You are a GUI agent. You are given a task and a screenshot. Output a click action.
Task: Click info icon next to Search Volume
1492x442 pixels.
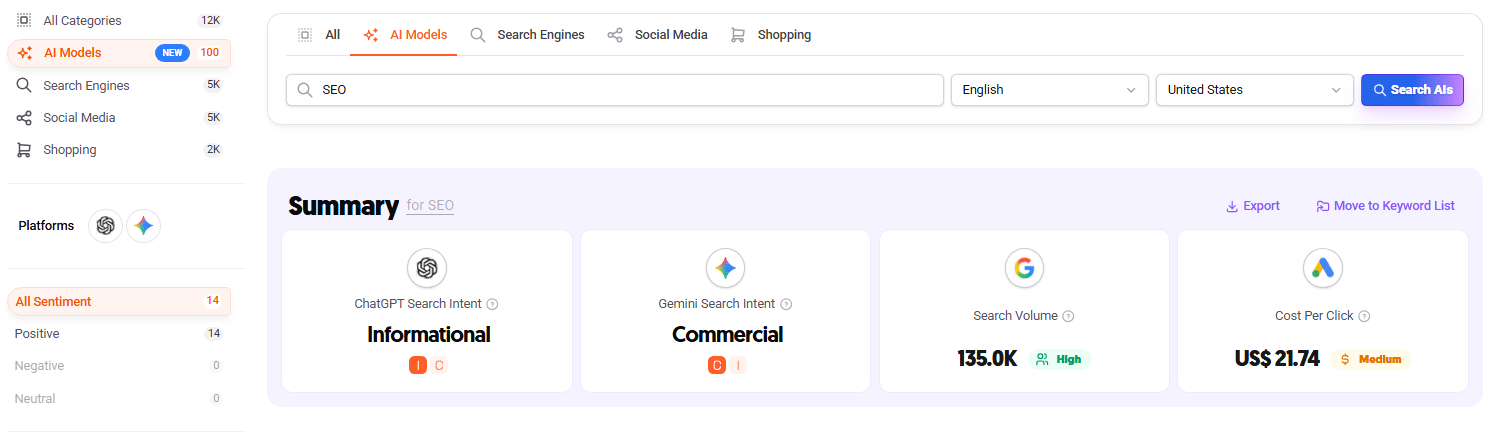pos(1068,316)
